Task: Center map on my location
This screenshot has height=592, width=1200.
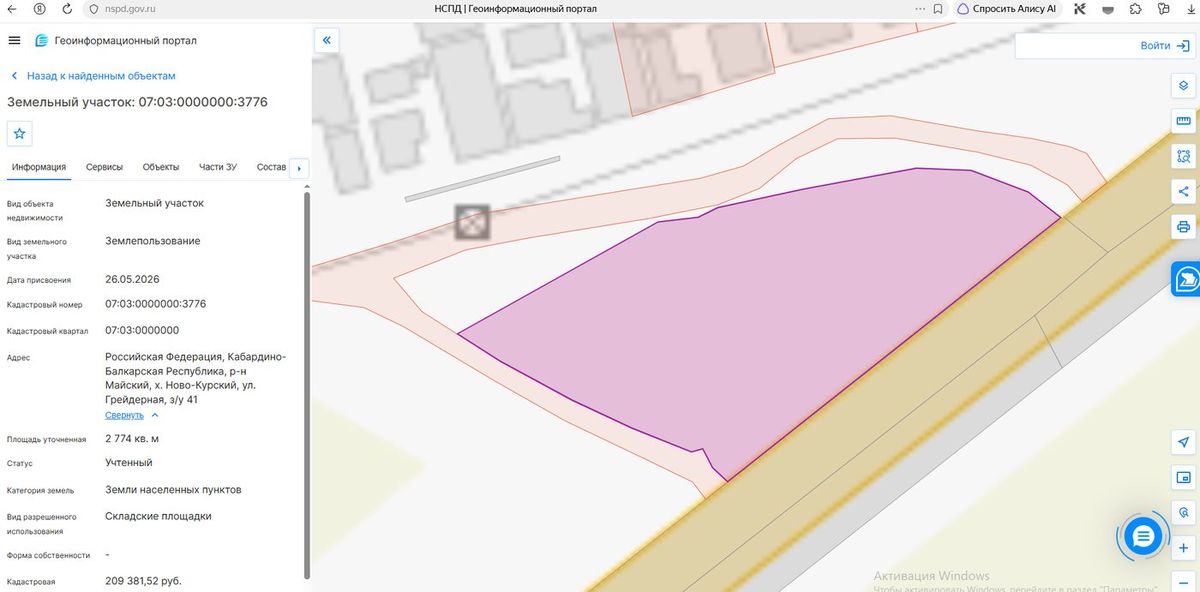Action: [1184, 442]
